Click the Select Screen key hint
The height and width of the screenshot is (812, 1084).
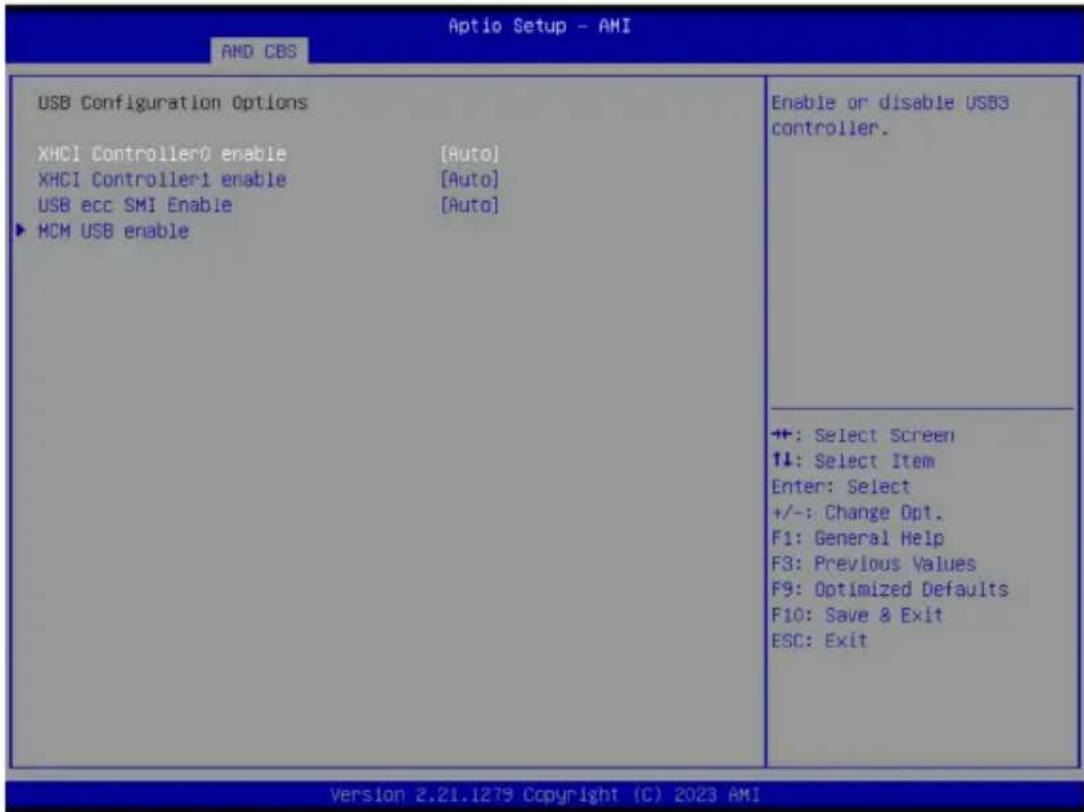coord(862,435)
